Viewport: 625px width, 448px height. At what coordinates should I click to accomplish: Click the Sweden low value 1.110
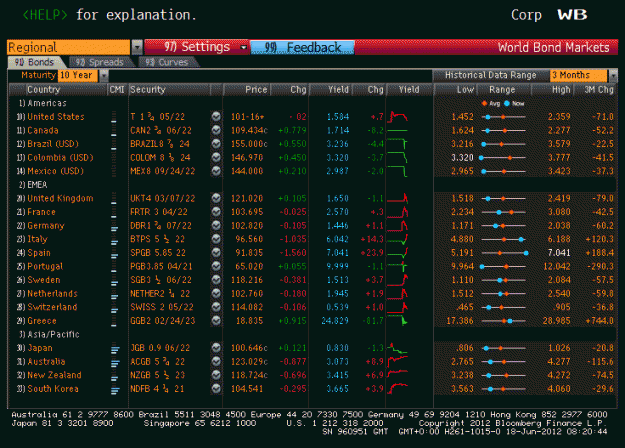(462, 280)
